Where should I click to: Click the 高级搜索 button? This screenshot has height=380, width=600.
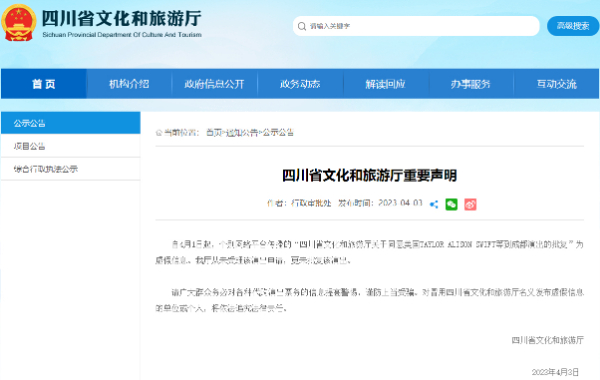point(573,26)
